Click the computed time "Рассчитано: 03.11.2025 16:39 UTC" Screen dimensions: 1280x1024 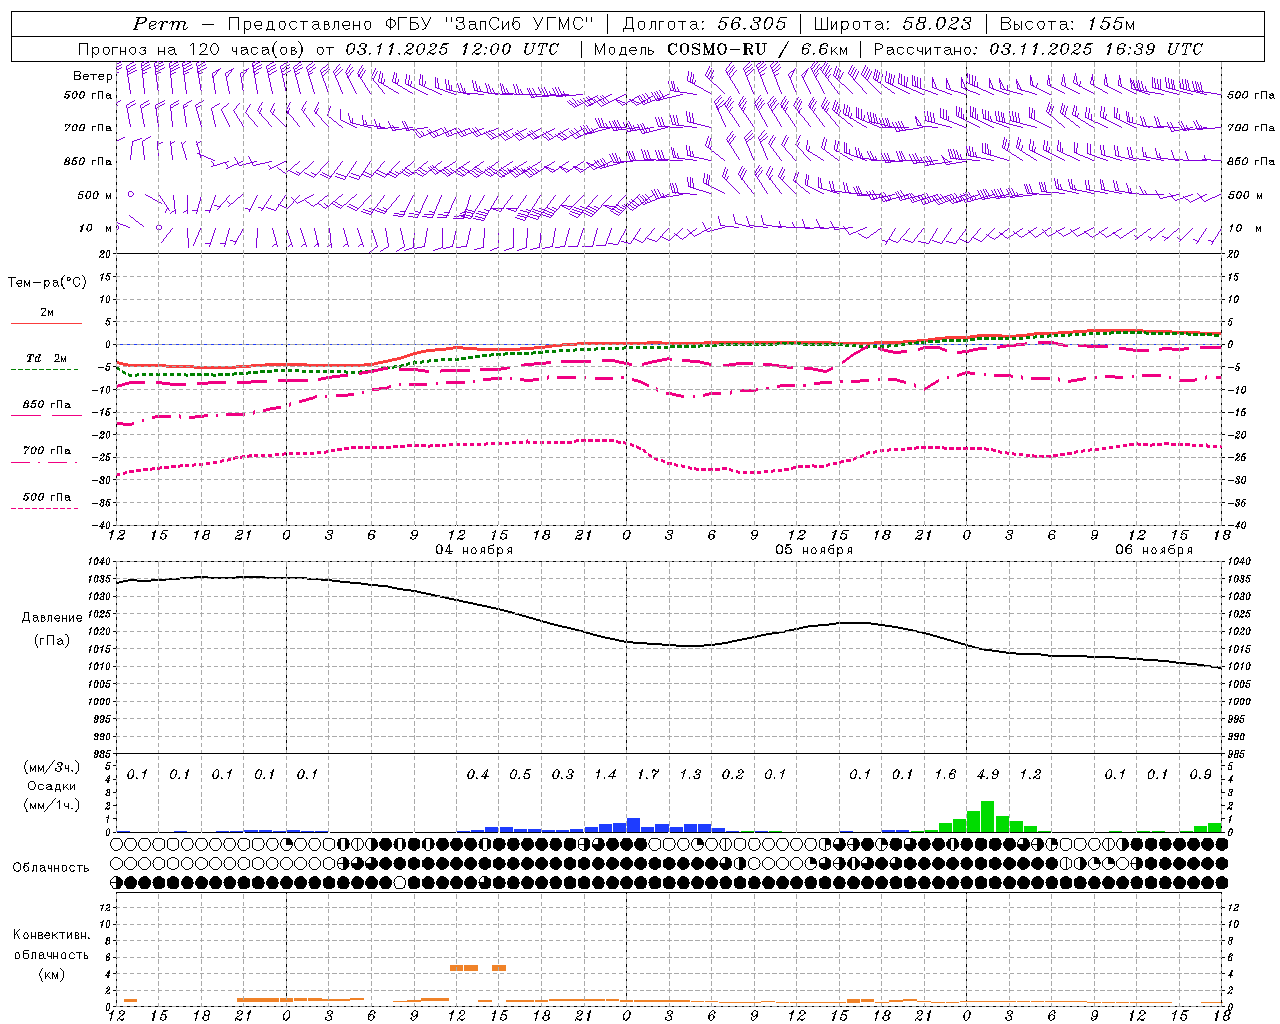click(1038, 49)
